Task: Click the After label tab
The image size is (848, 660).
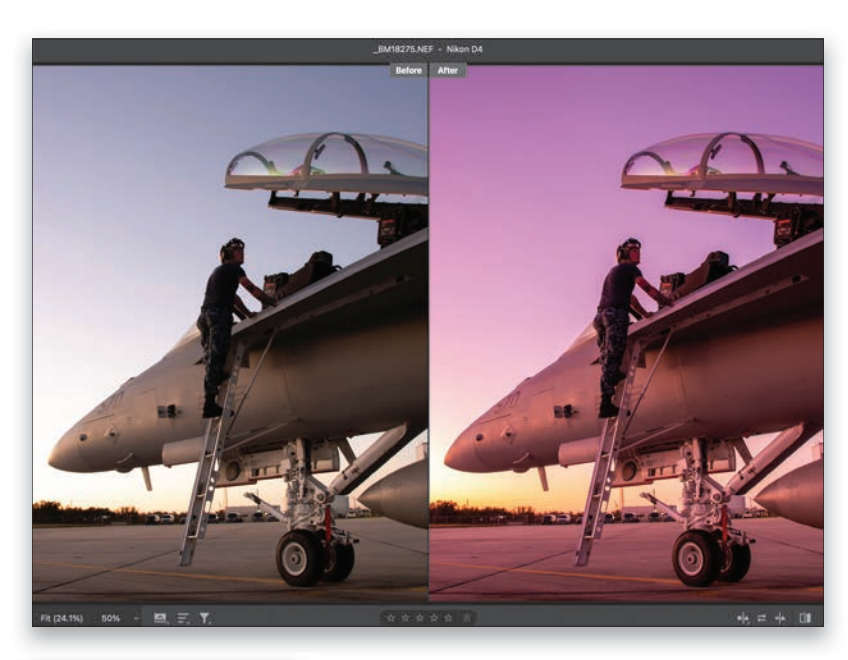Action: [447, 71]
